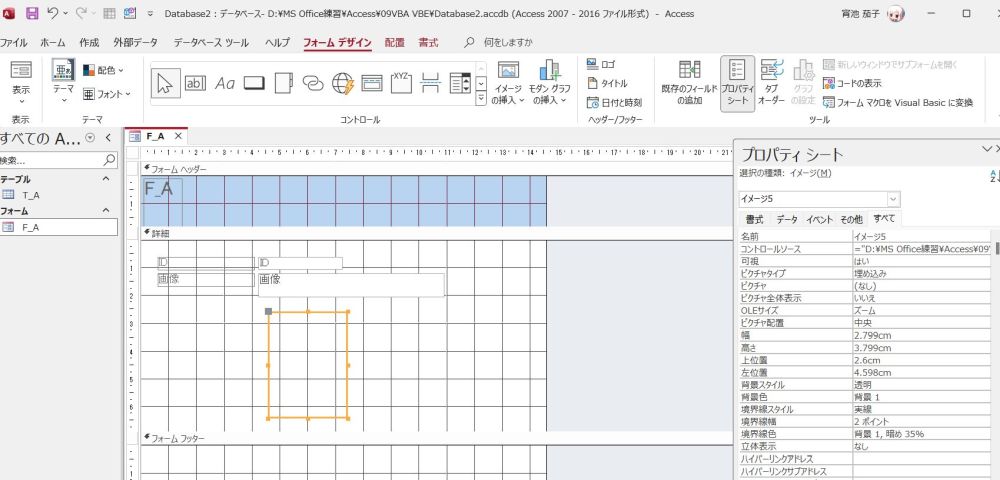Select the Text Box control tool

196,83
